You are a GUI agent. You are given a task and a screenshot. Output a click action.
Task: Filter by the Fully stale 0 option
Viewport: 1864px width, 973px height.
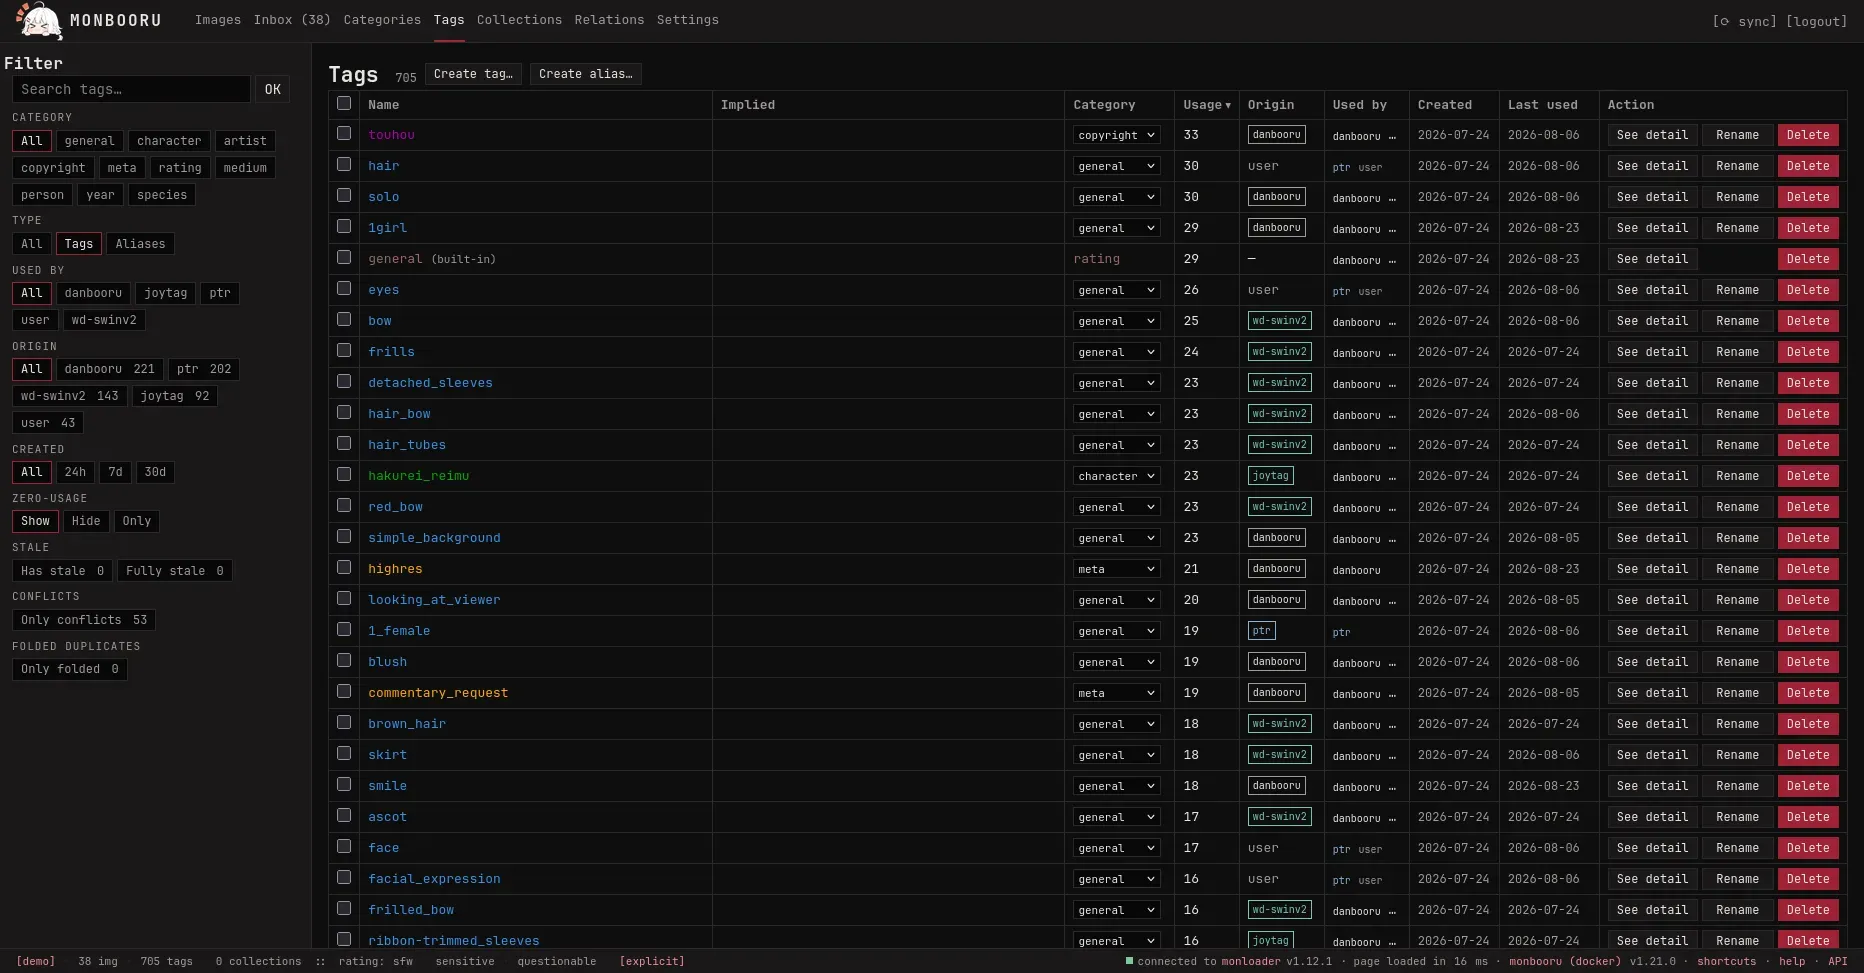coord(175,571)
